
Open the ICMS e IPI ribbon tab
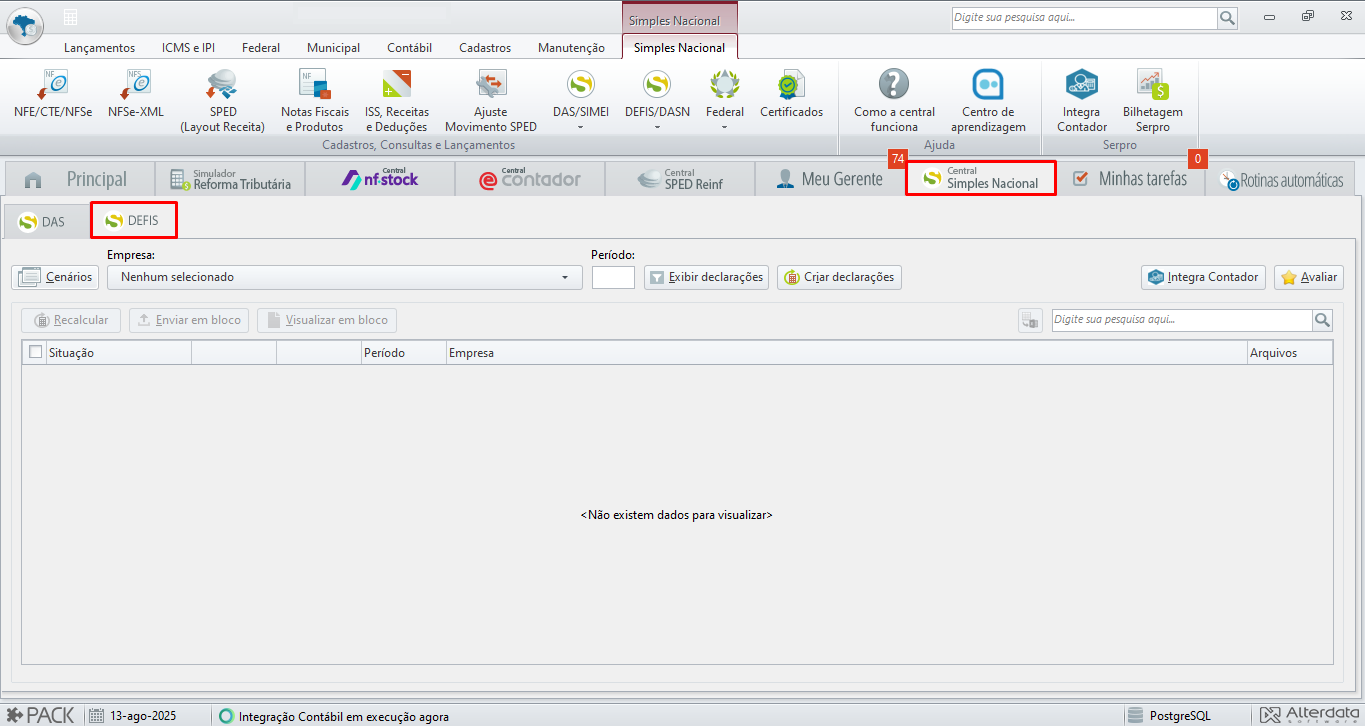[188, 47]
